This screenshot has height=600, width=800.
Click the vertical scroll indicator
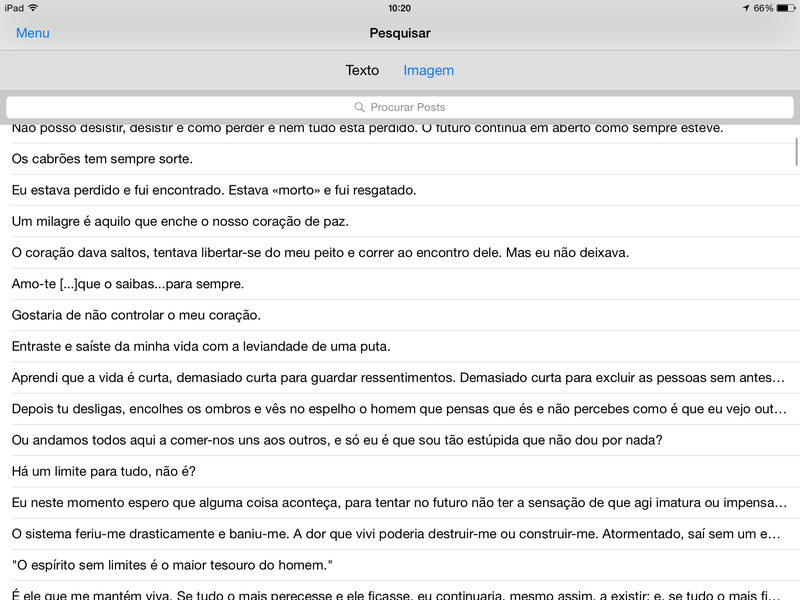796,152
